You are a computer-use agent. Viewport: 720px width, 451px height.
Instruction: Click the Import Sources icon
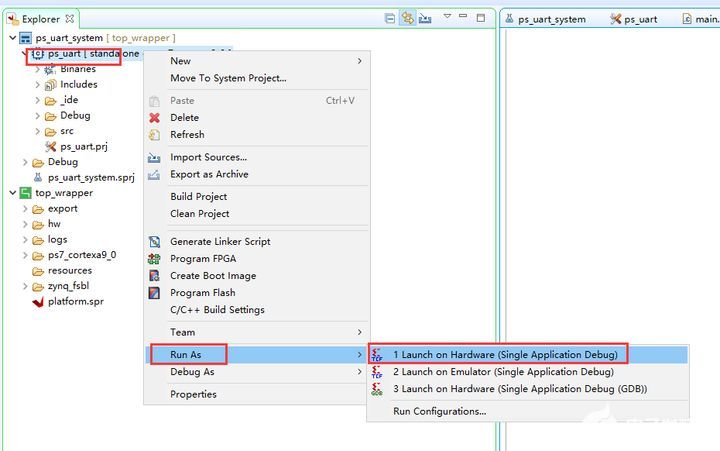click(x=154, y=158)
